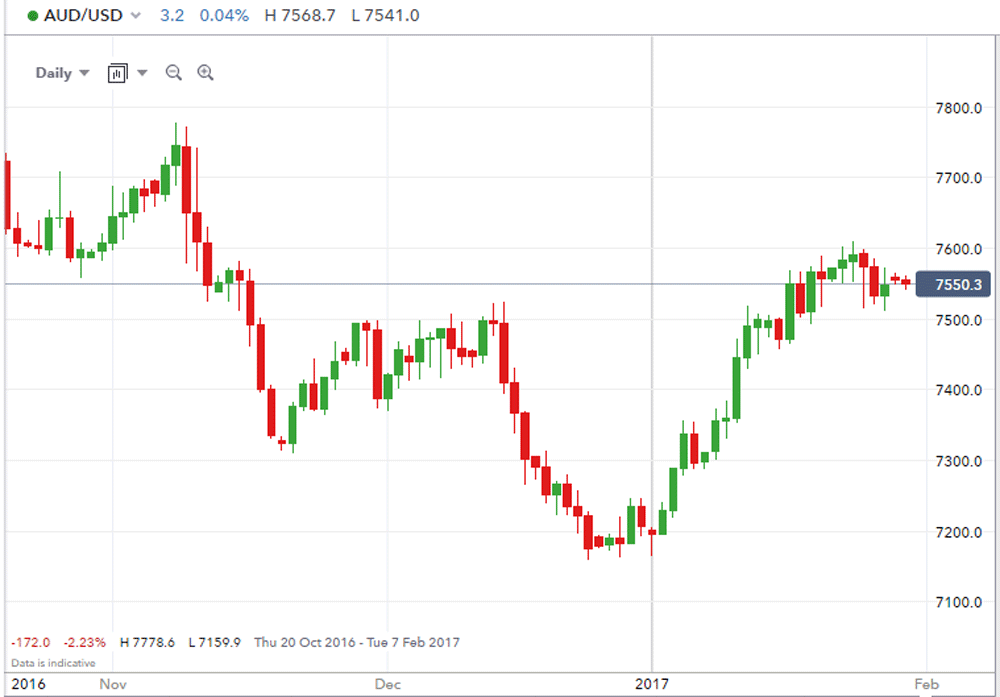
Task: Open the Daily timeframe dropdown
Action: click(x=62, y=73)
